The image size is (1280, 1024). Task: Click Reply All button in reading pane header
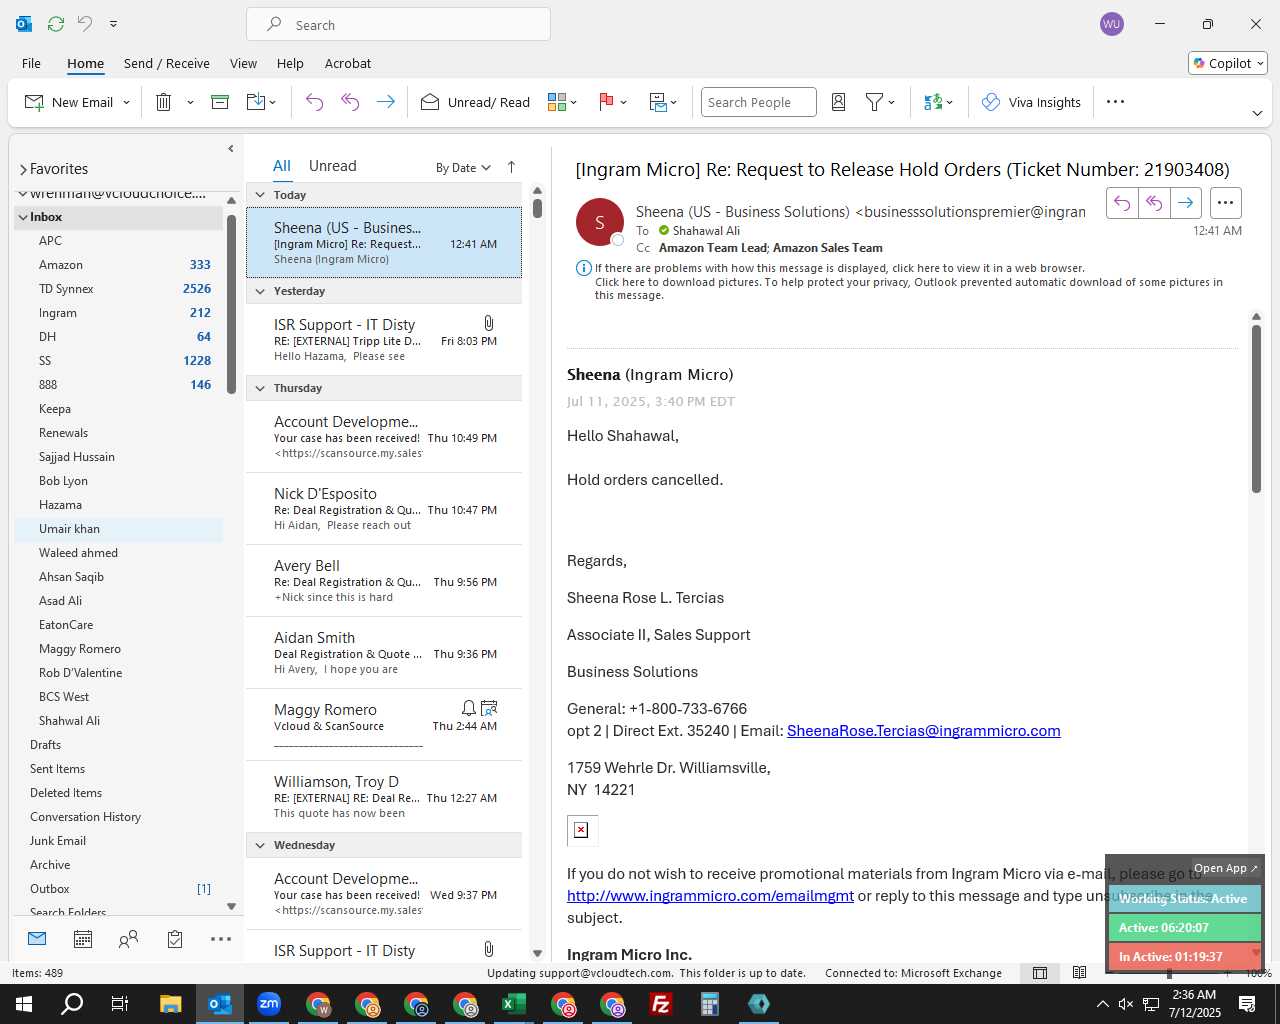click(x=1154, y=203)
